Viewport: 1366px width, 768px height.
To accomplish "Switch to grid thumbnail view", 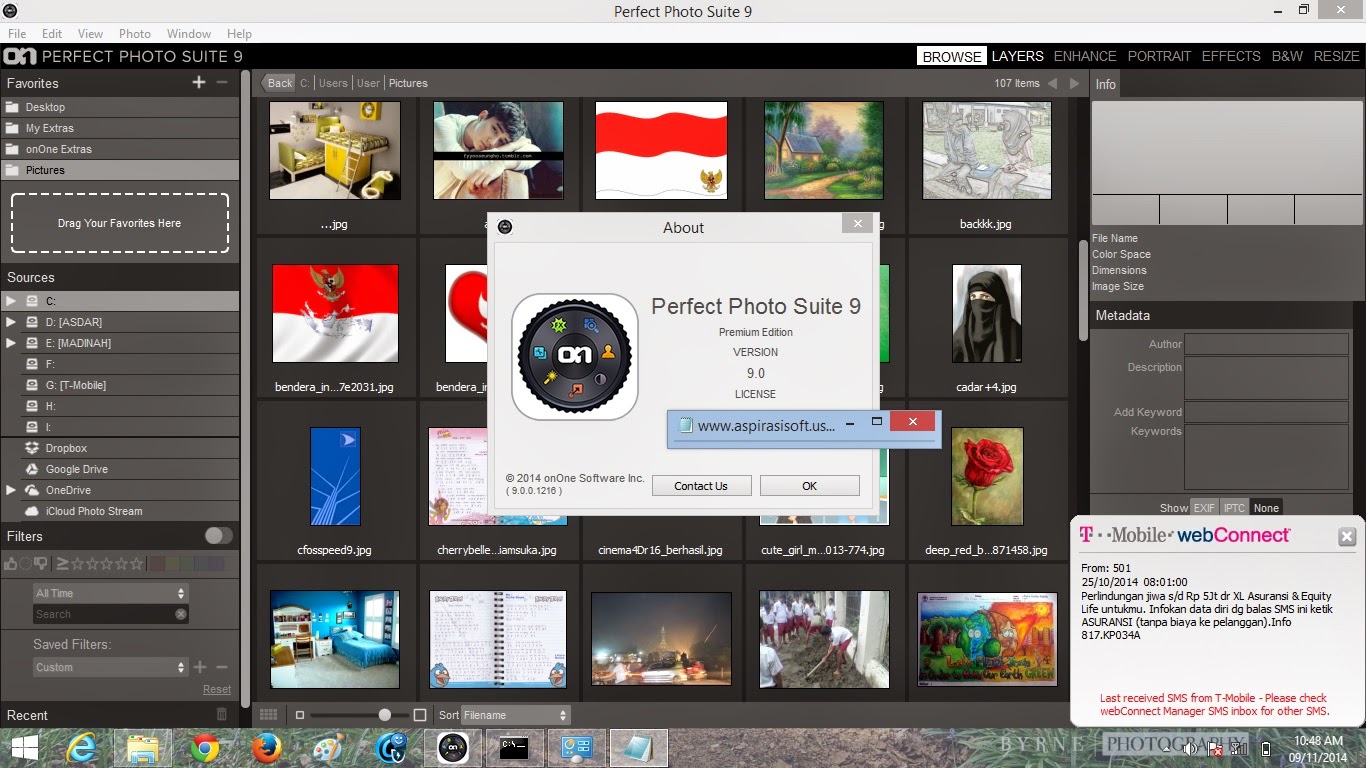I will (x=268, y=715).
